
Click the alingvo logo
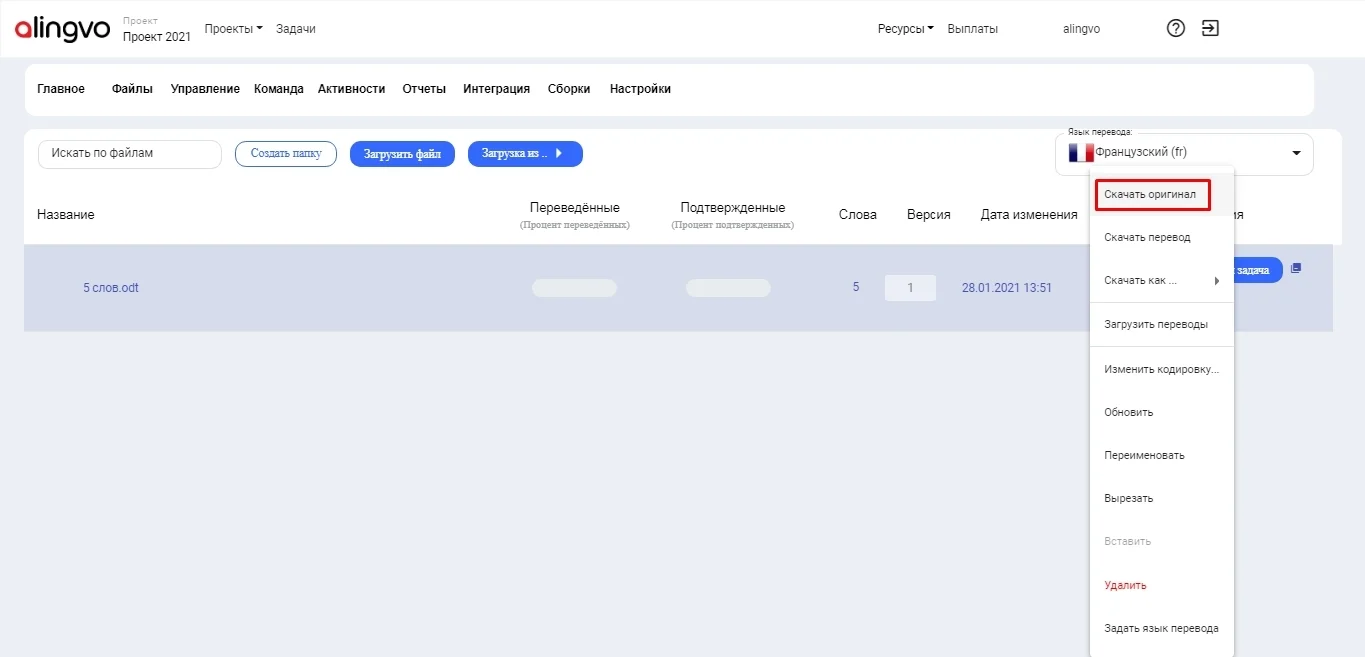62,29
